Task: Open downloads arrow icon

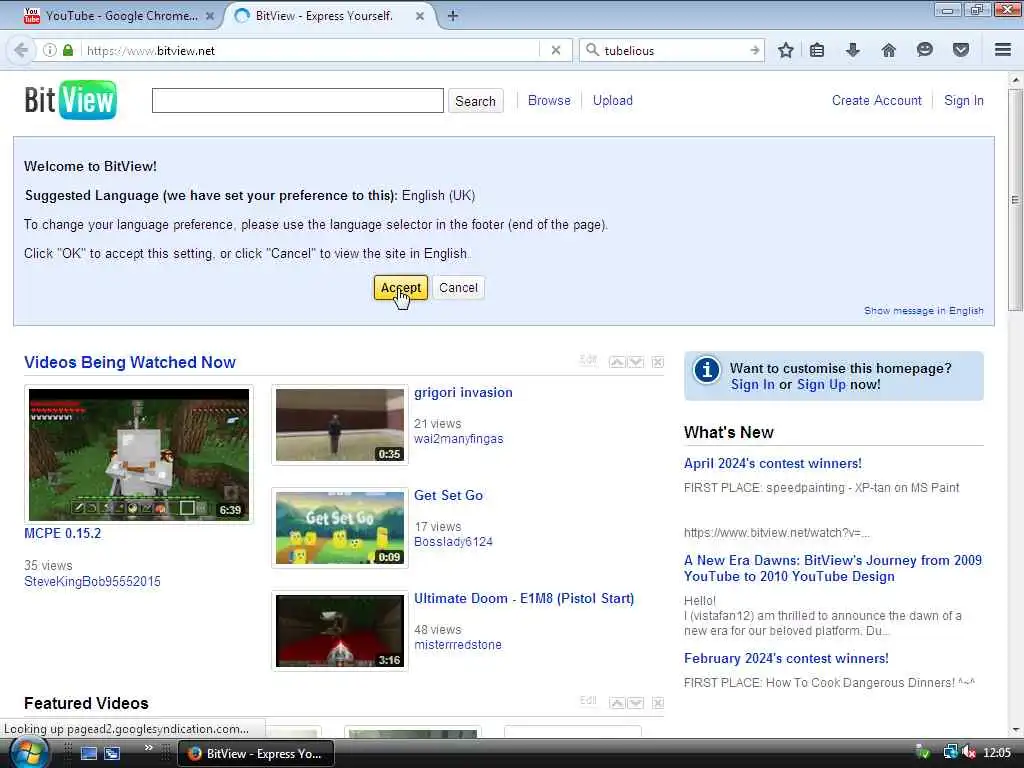Action: coord(852,50)
